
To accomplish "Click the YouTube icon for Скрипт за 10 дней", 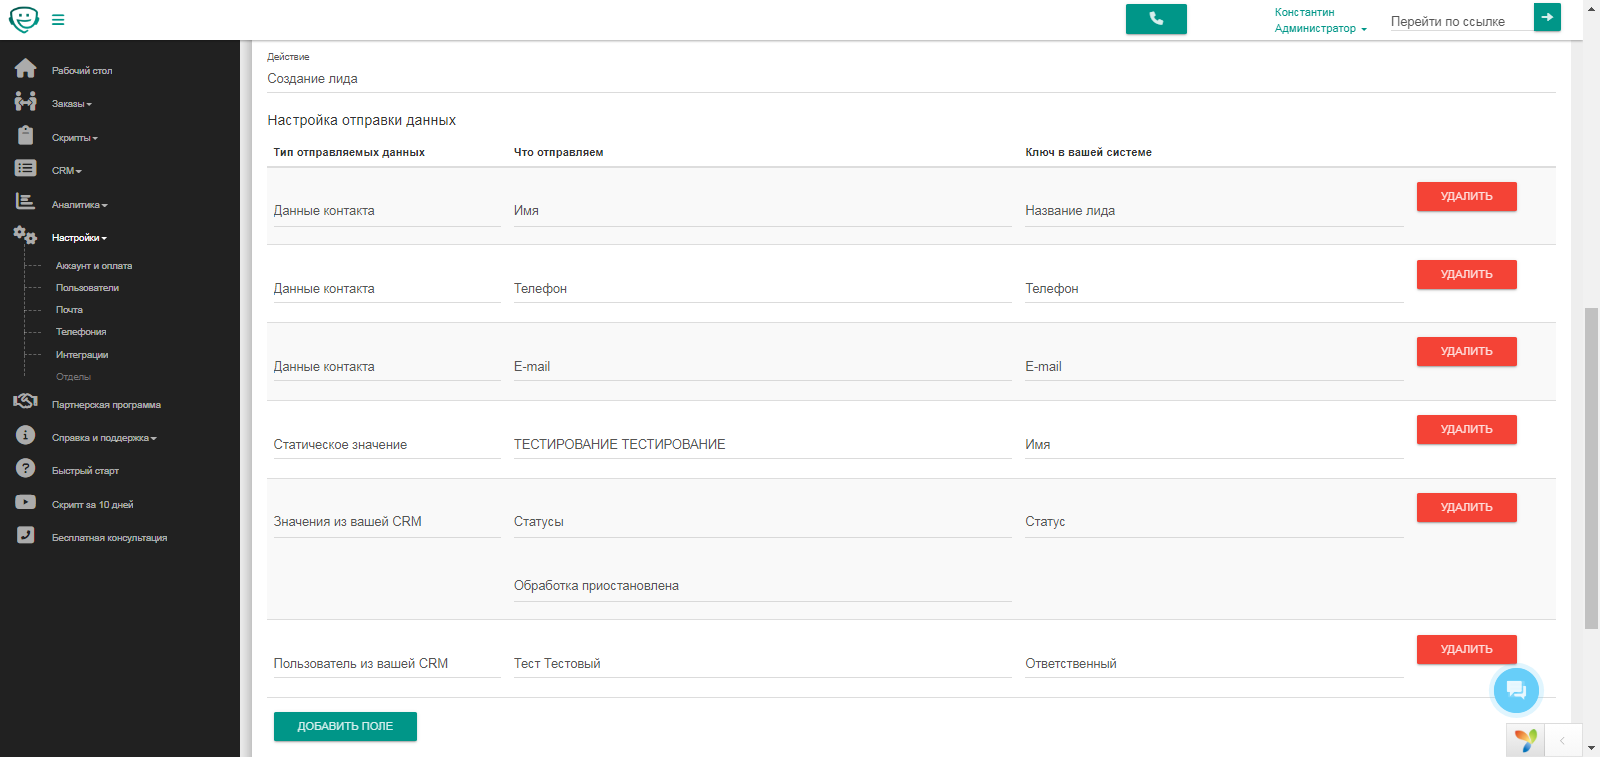I will [x=25, y=503].
